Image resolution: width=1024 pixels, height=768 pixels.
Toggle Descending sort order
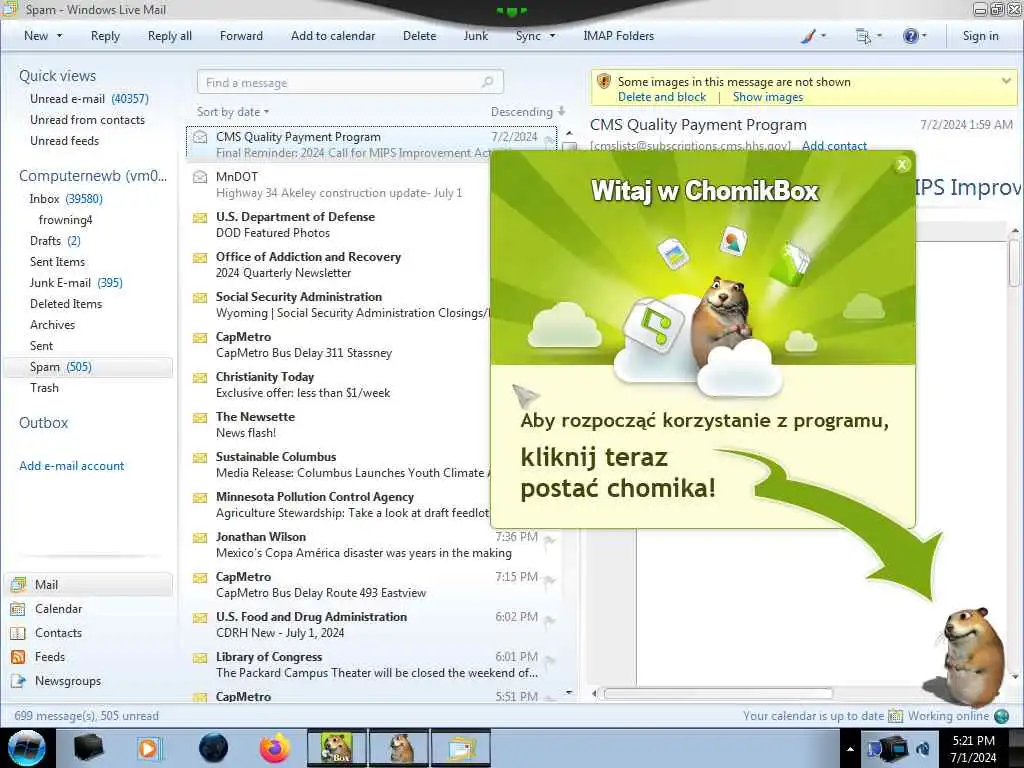[x=528, y=112]
